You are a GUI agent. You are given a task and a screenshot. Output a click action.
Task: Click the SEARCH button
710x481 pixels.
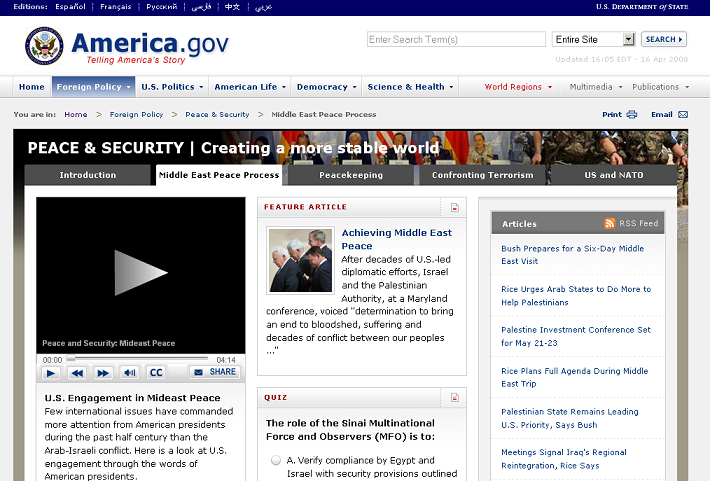pos(664,39)
